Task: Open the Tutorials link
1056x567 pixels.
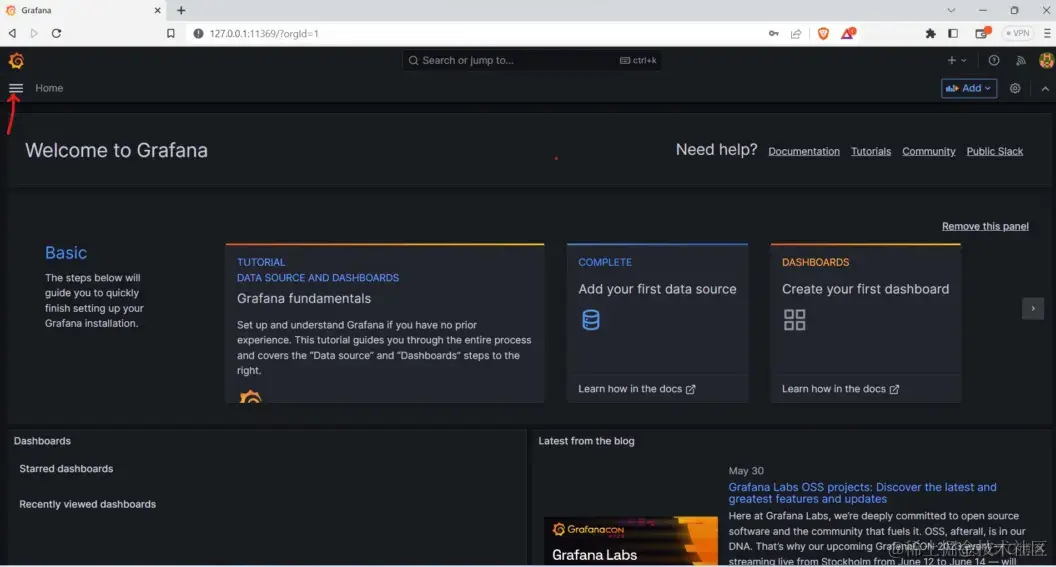Action: pos(871,152)
